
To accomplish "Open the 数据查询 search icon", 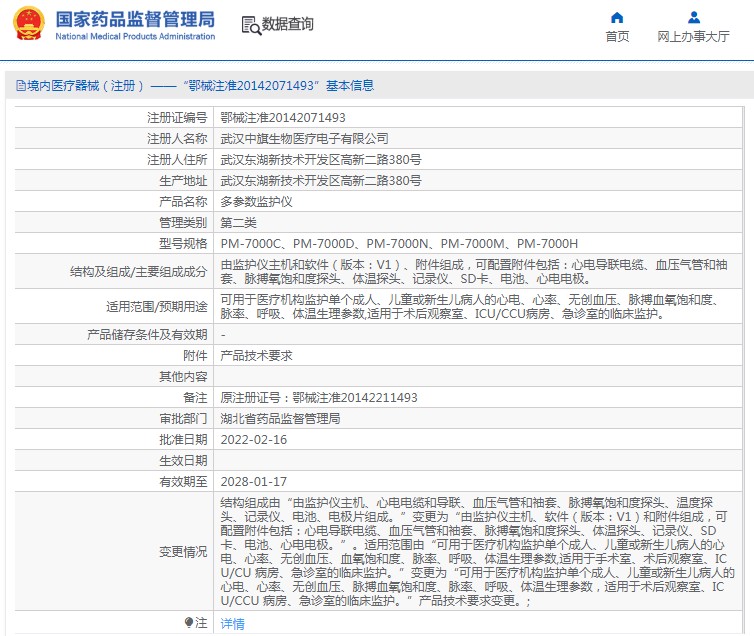I will click(x=251, y=25).
